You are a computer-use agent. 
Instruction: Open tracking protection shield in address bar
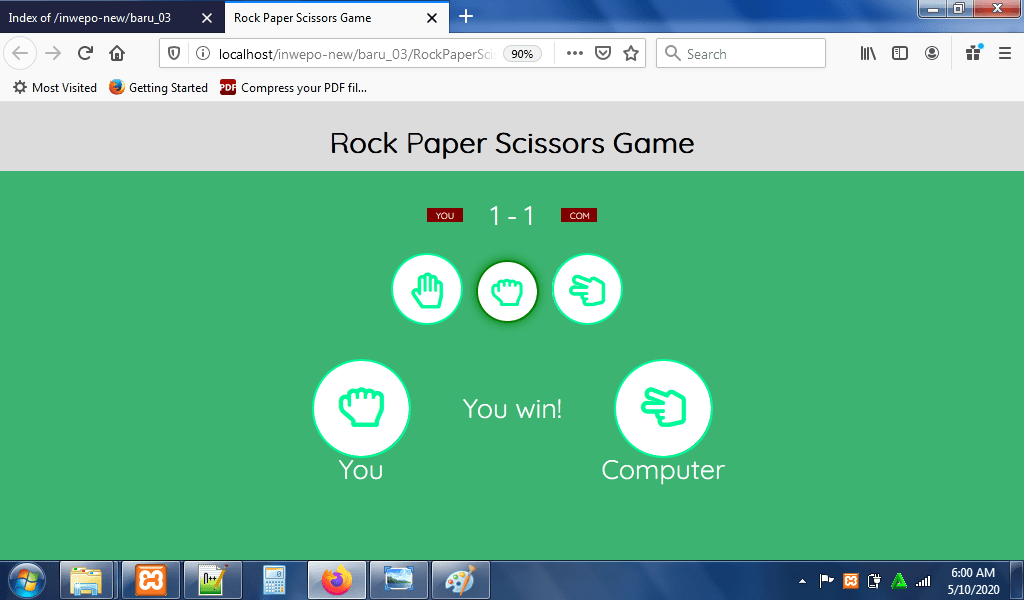tap(174, 54)
